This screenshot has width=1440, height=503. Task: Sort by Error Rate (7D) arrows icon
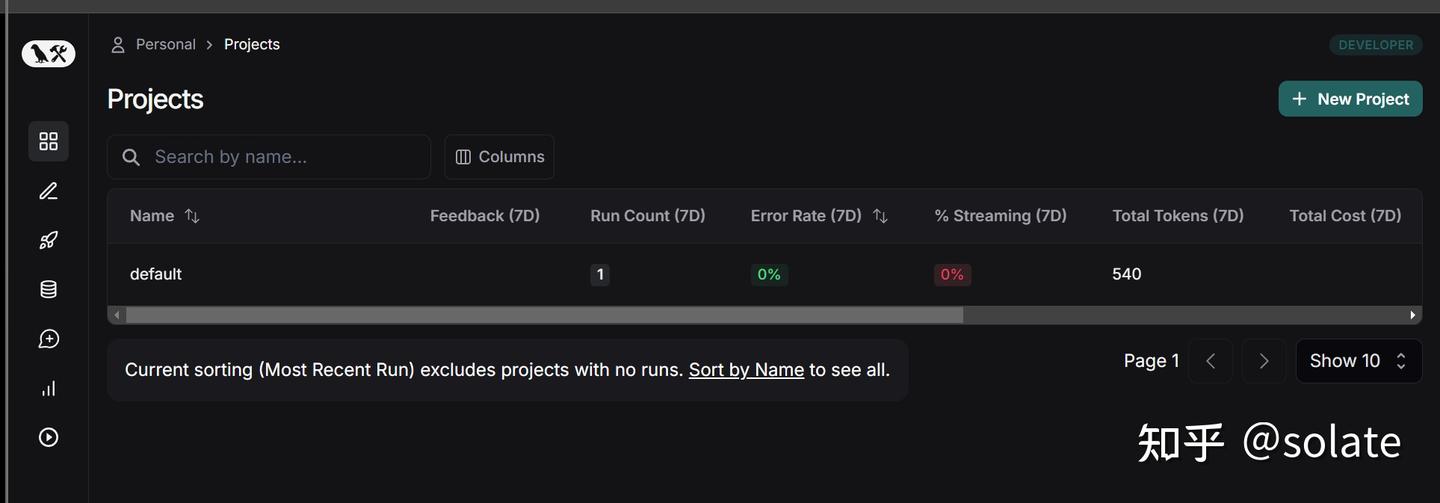coord(880,216)
